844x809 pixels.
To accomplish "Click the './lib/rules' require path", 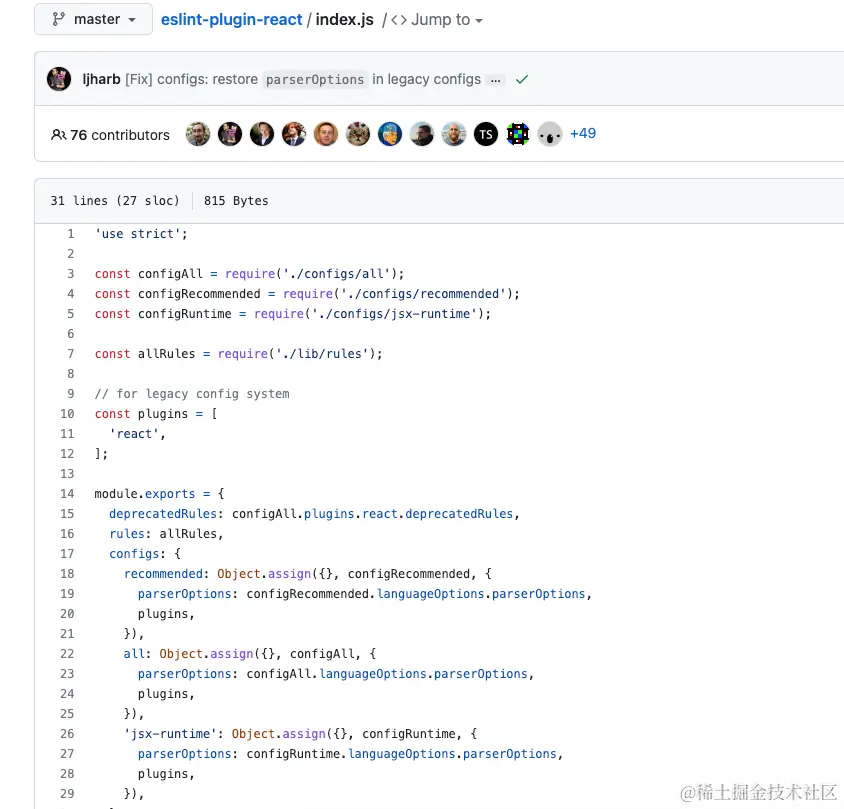I will pos(322,354).
